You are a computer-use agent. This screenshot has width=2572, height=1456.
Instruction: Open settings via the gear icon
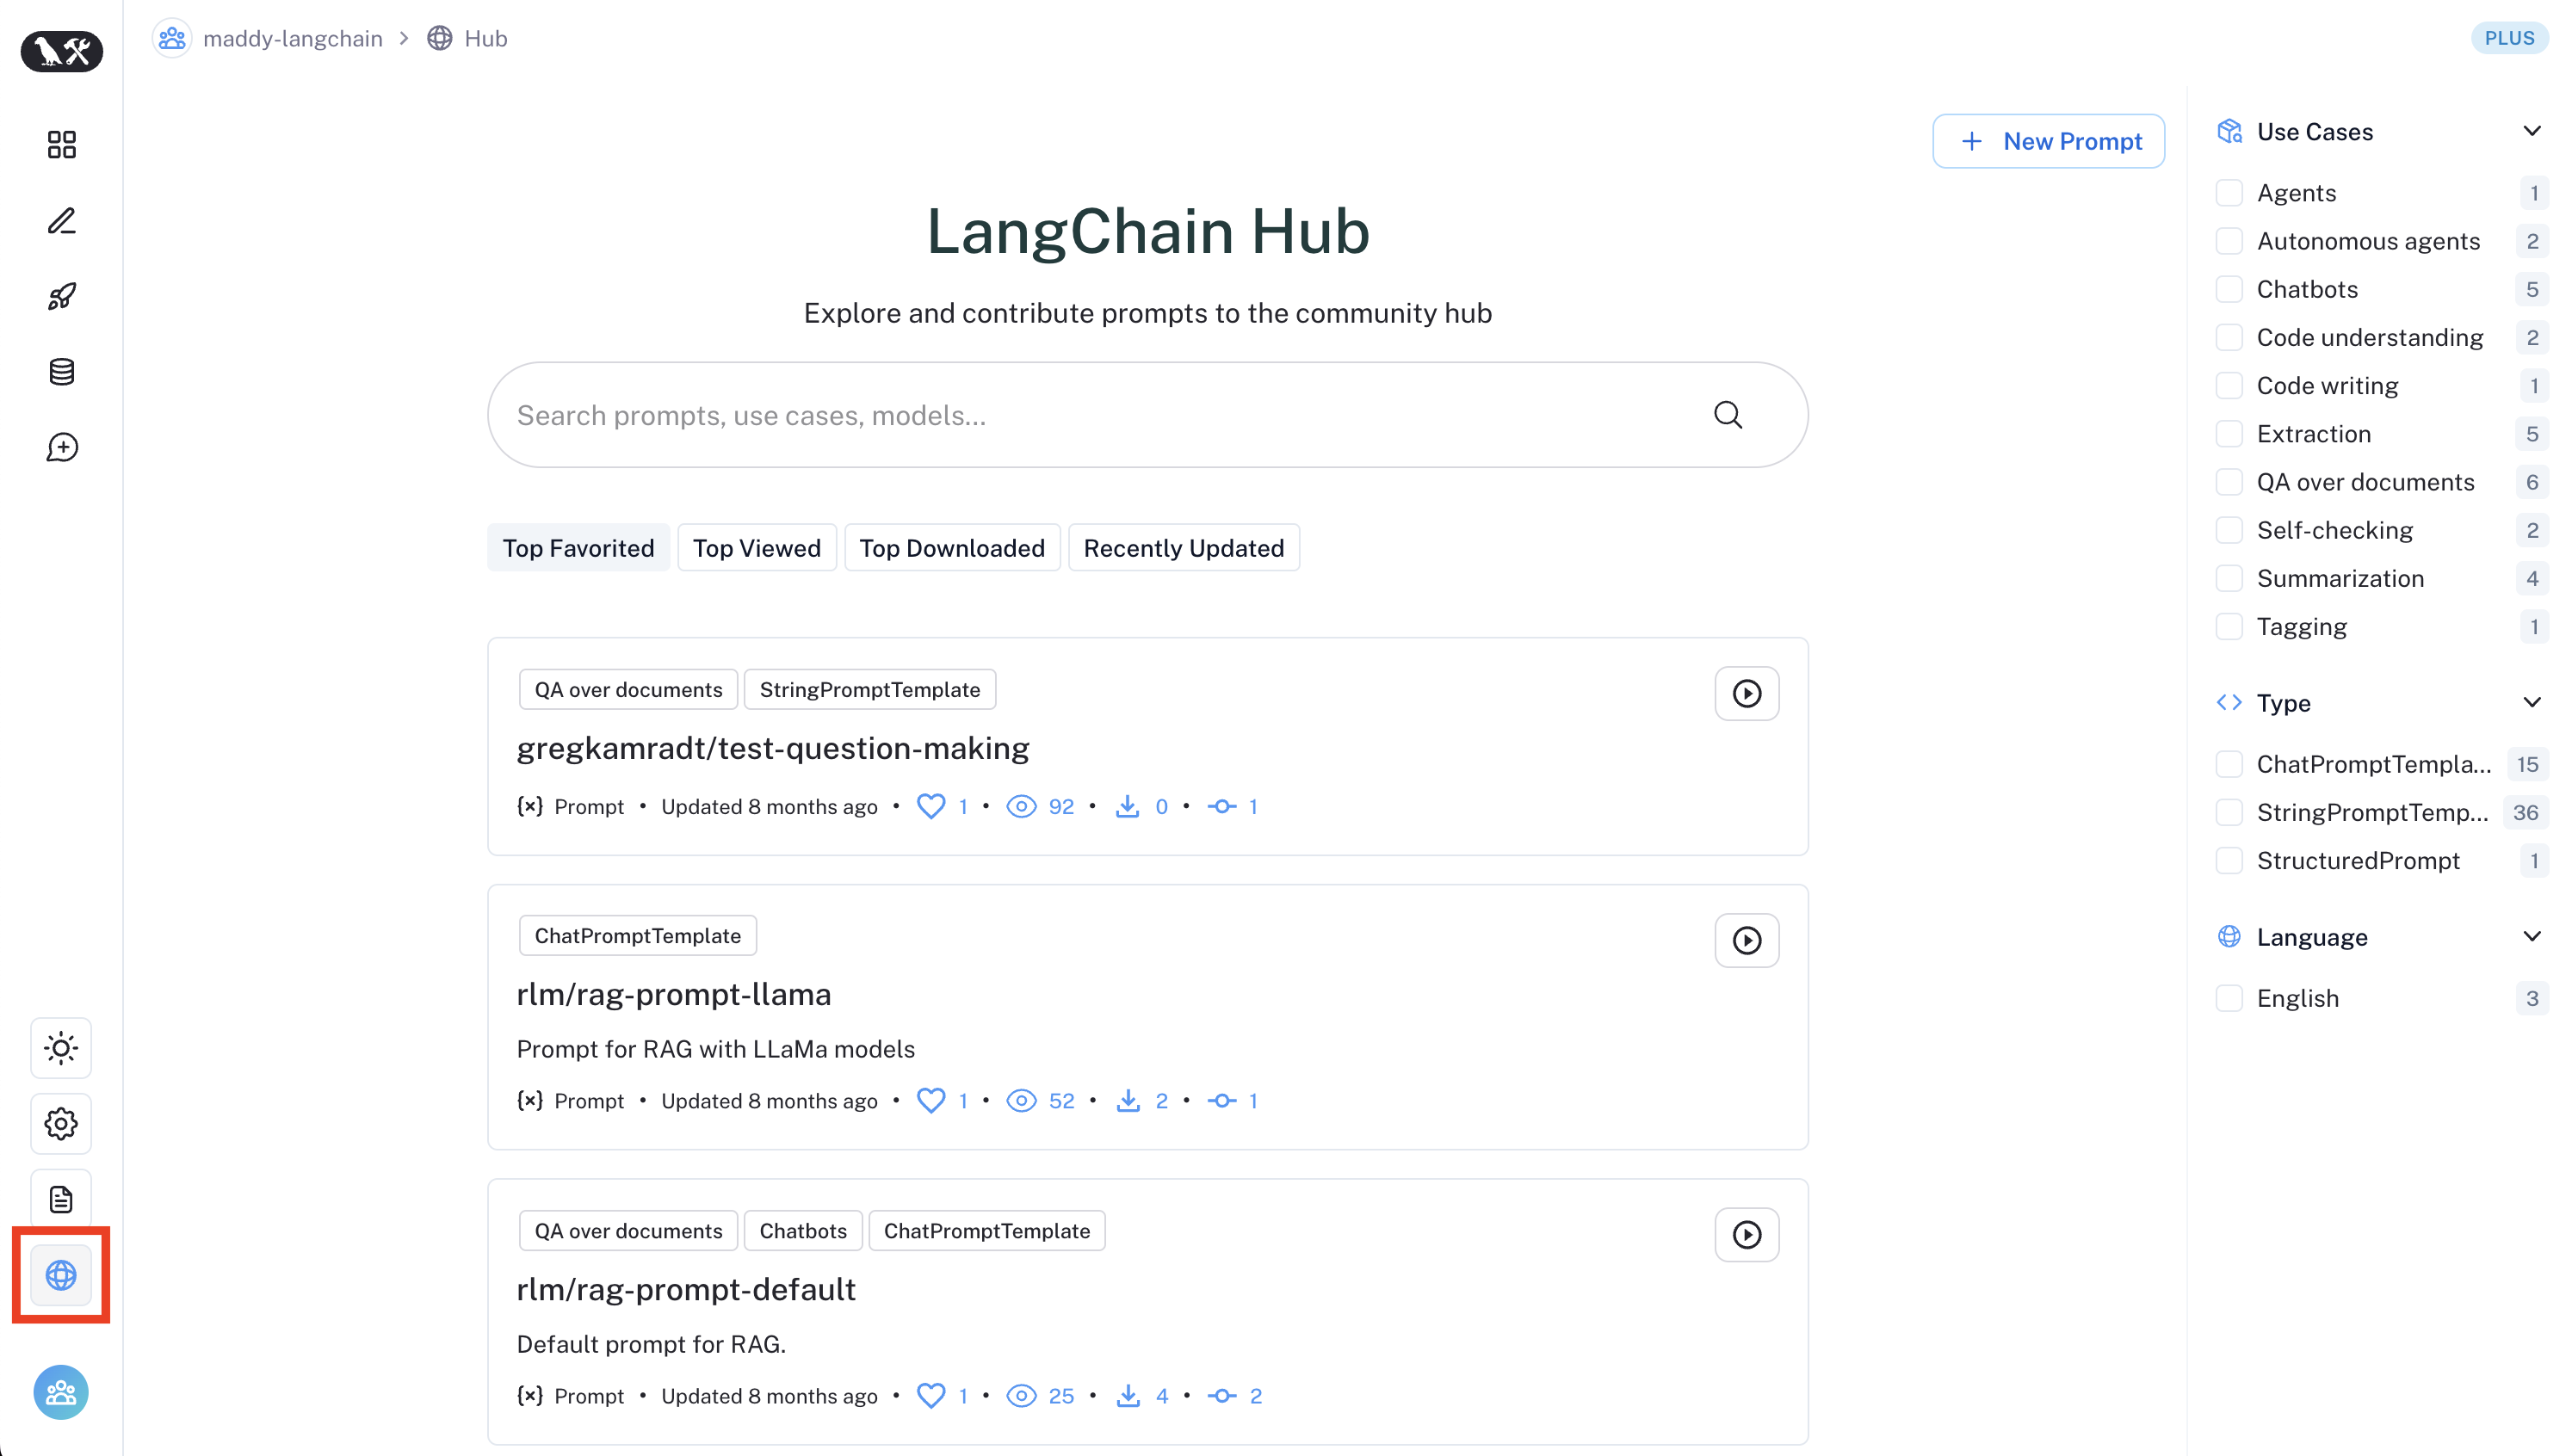tap(61, 1123)
